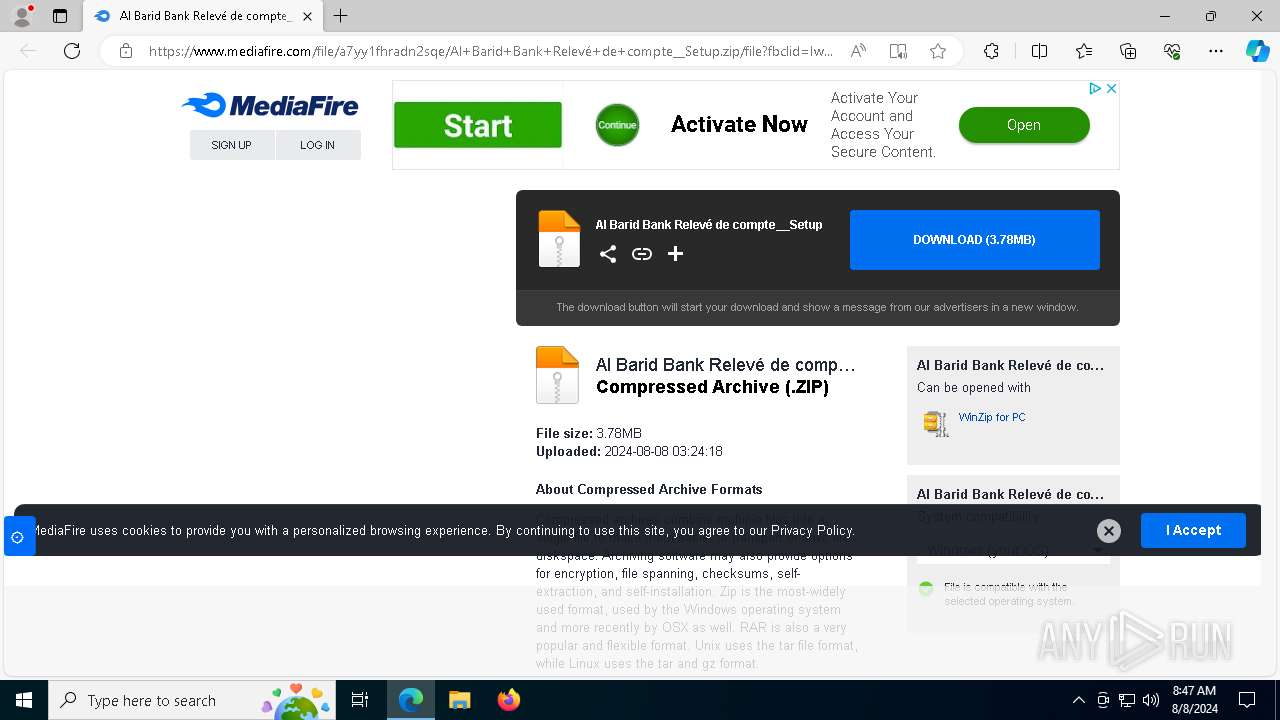Launch Firefox from the taskbar
This screenshot has width=1280, height=720.
[x=508, y=700]
